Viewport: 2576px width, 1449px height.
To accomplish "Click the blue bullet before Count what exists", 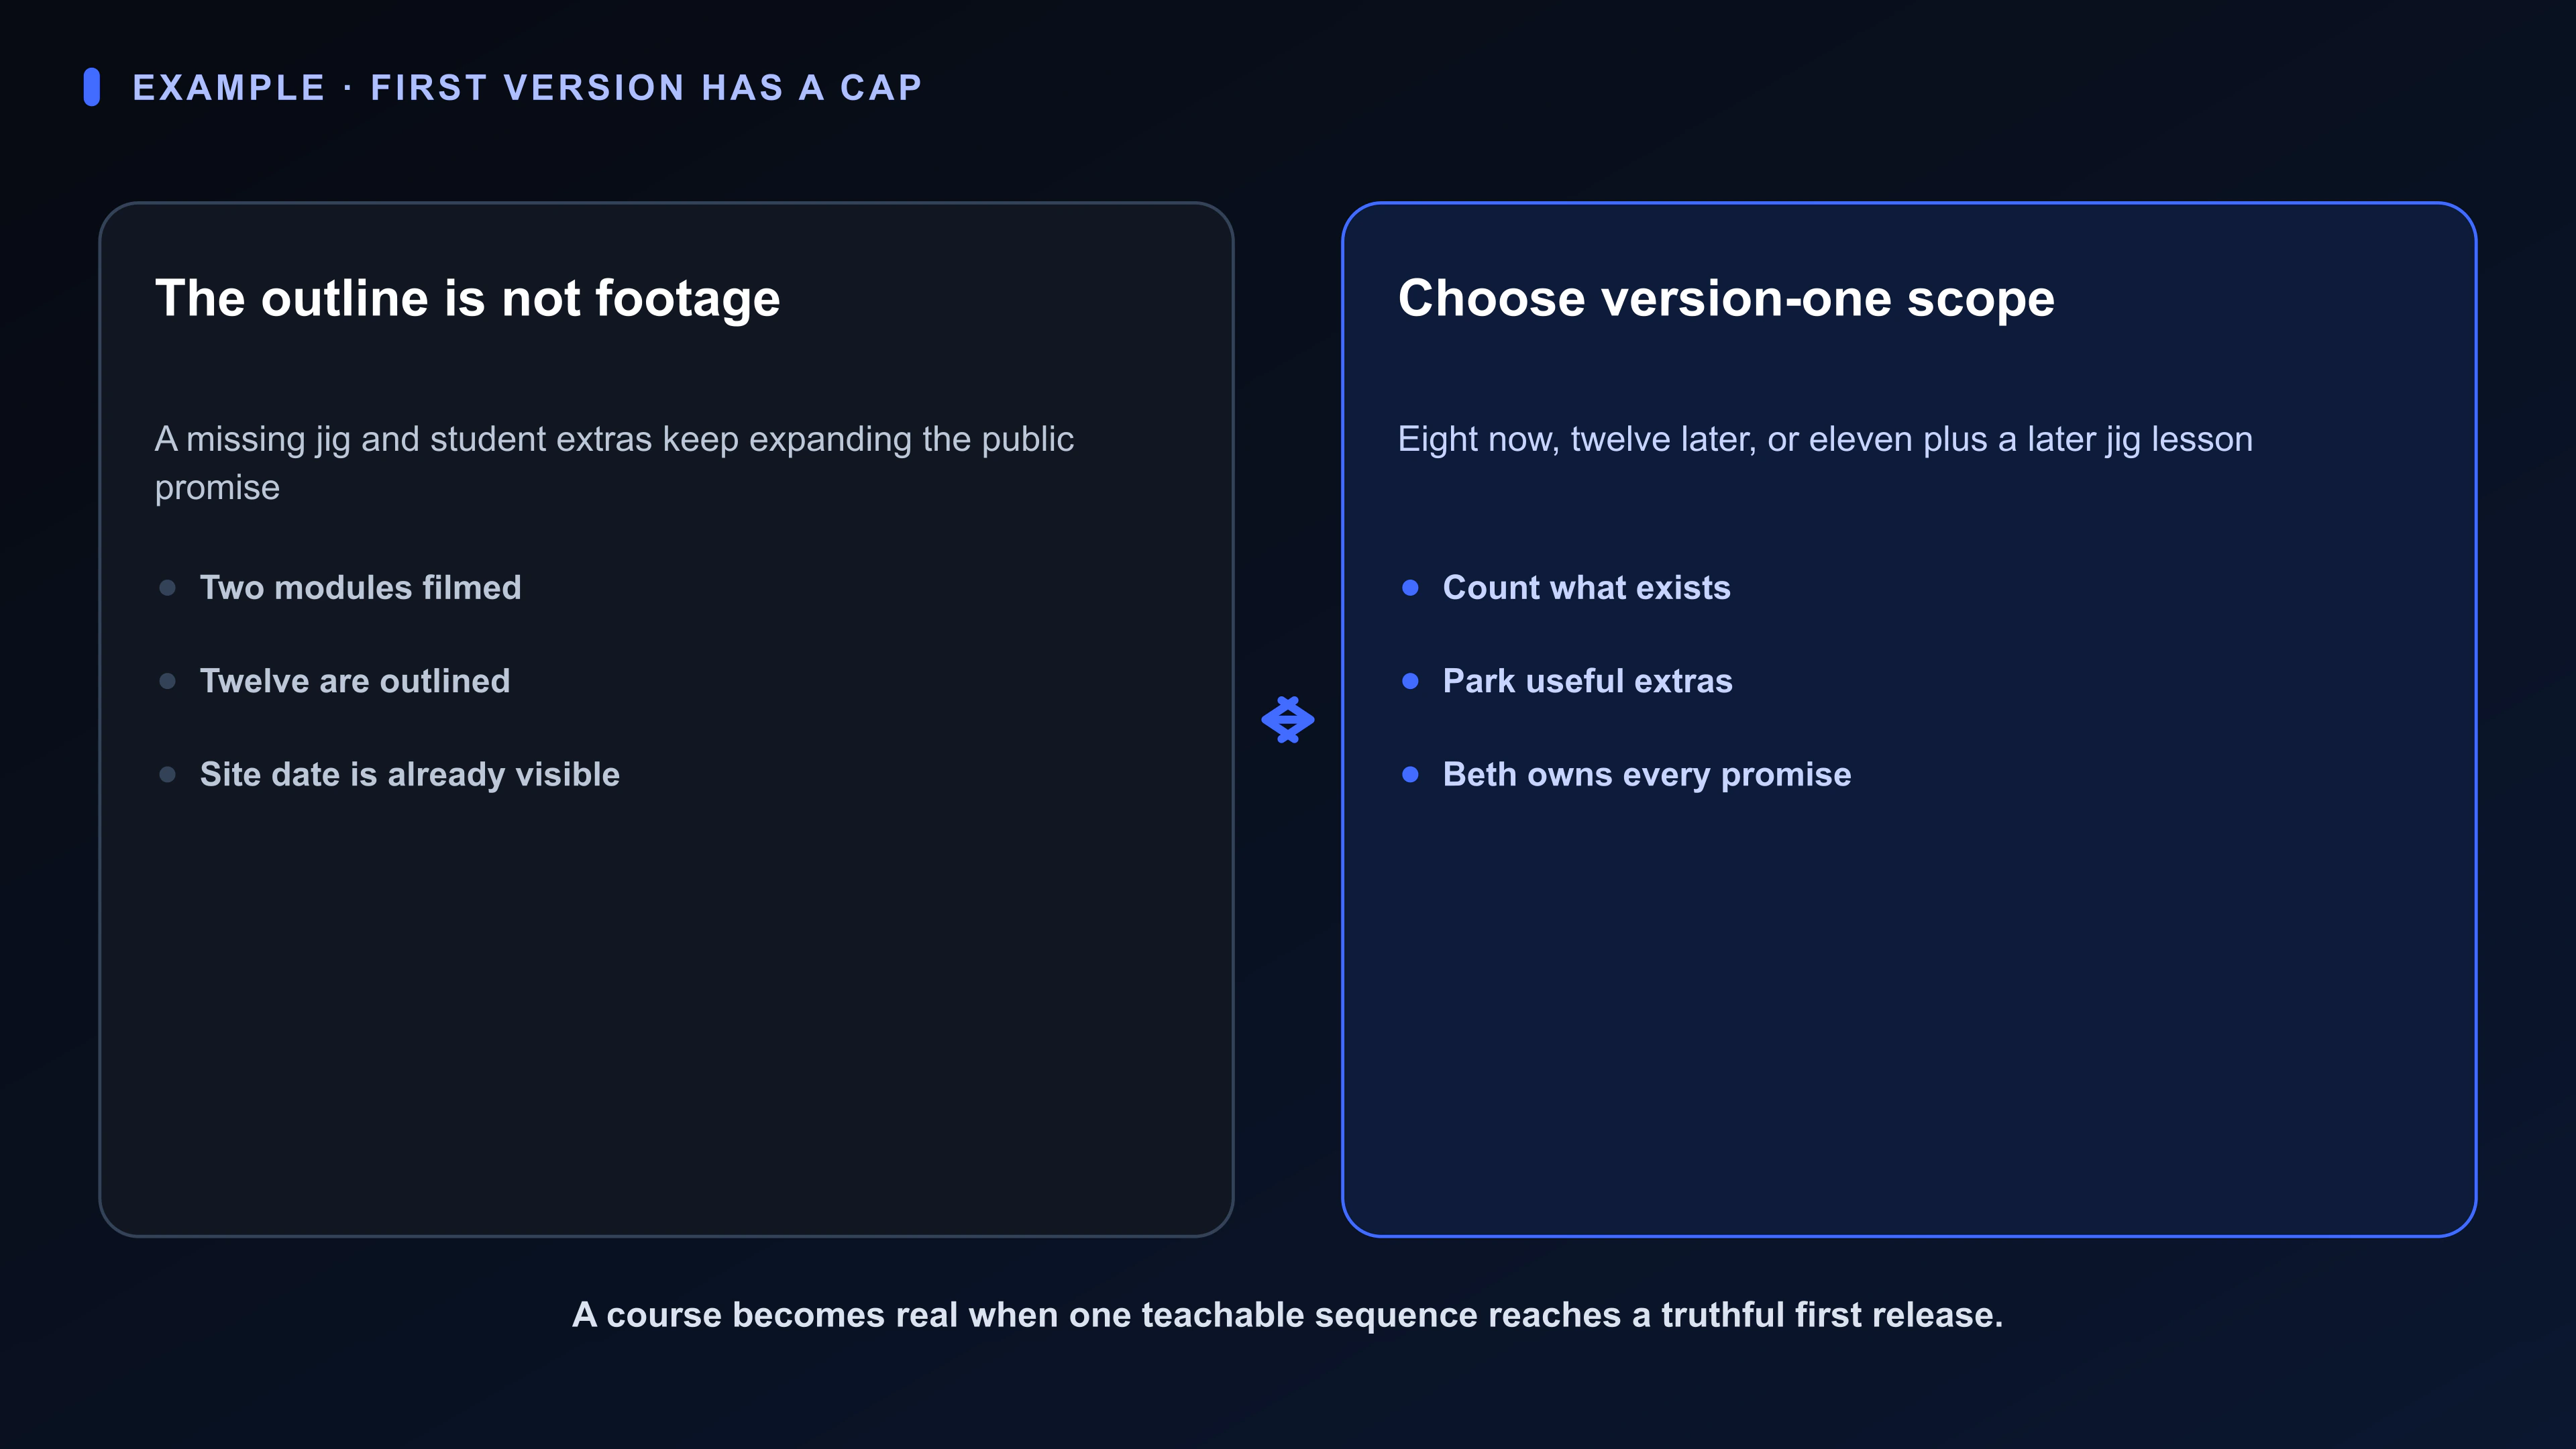I will click(x=1410, y=588).
